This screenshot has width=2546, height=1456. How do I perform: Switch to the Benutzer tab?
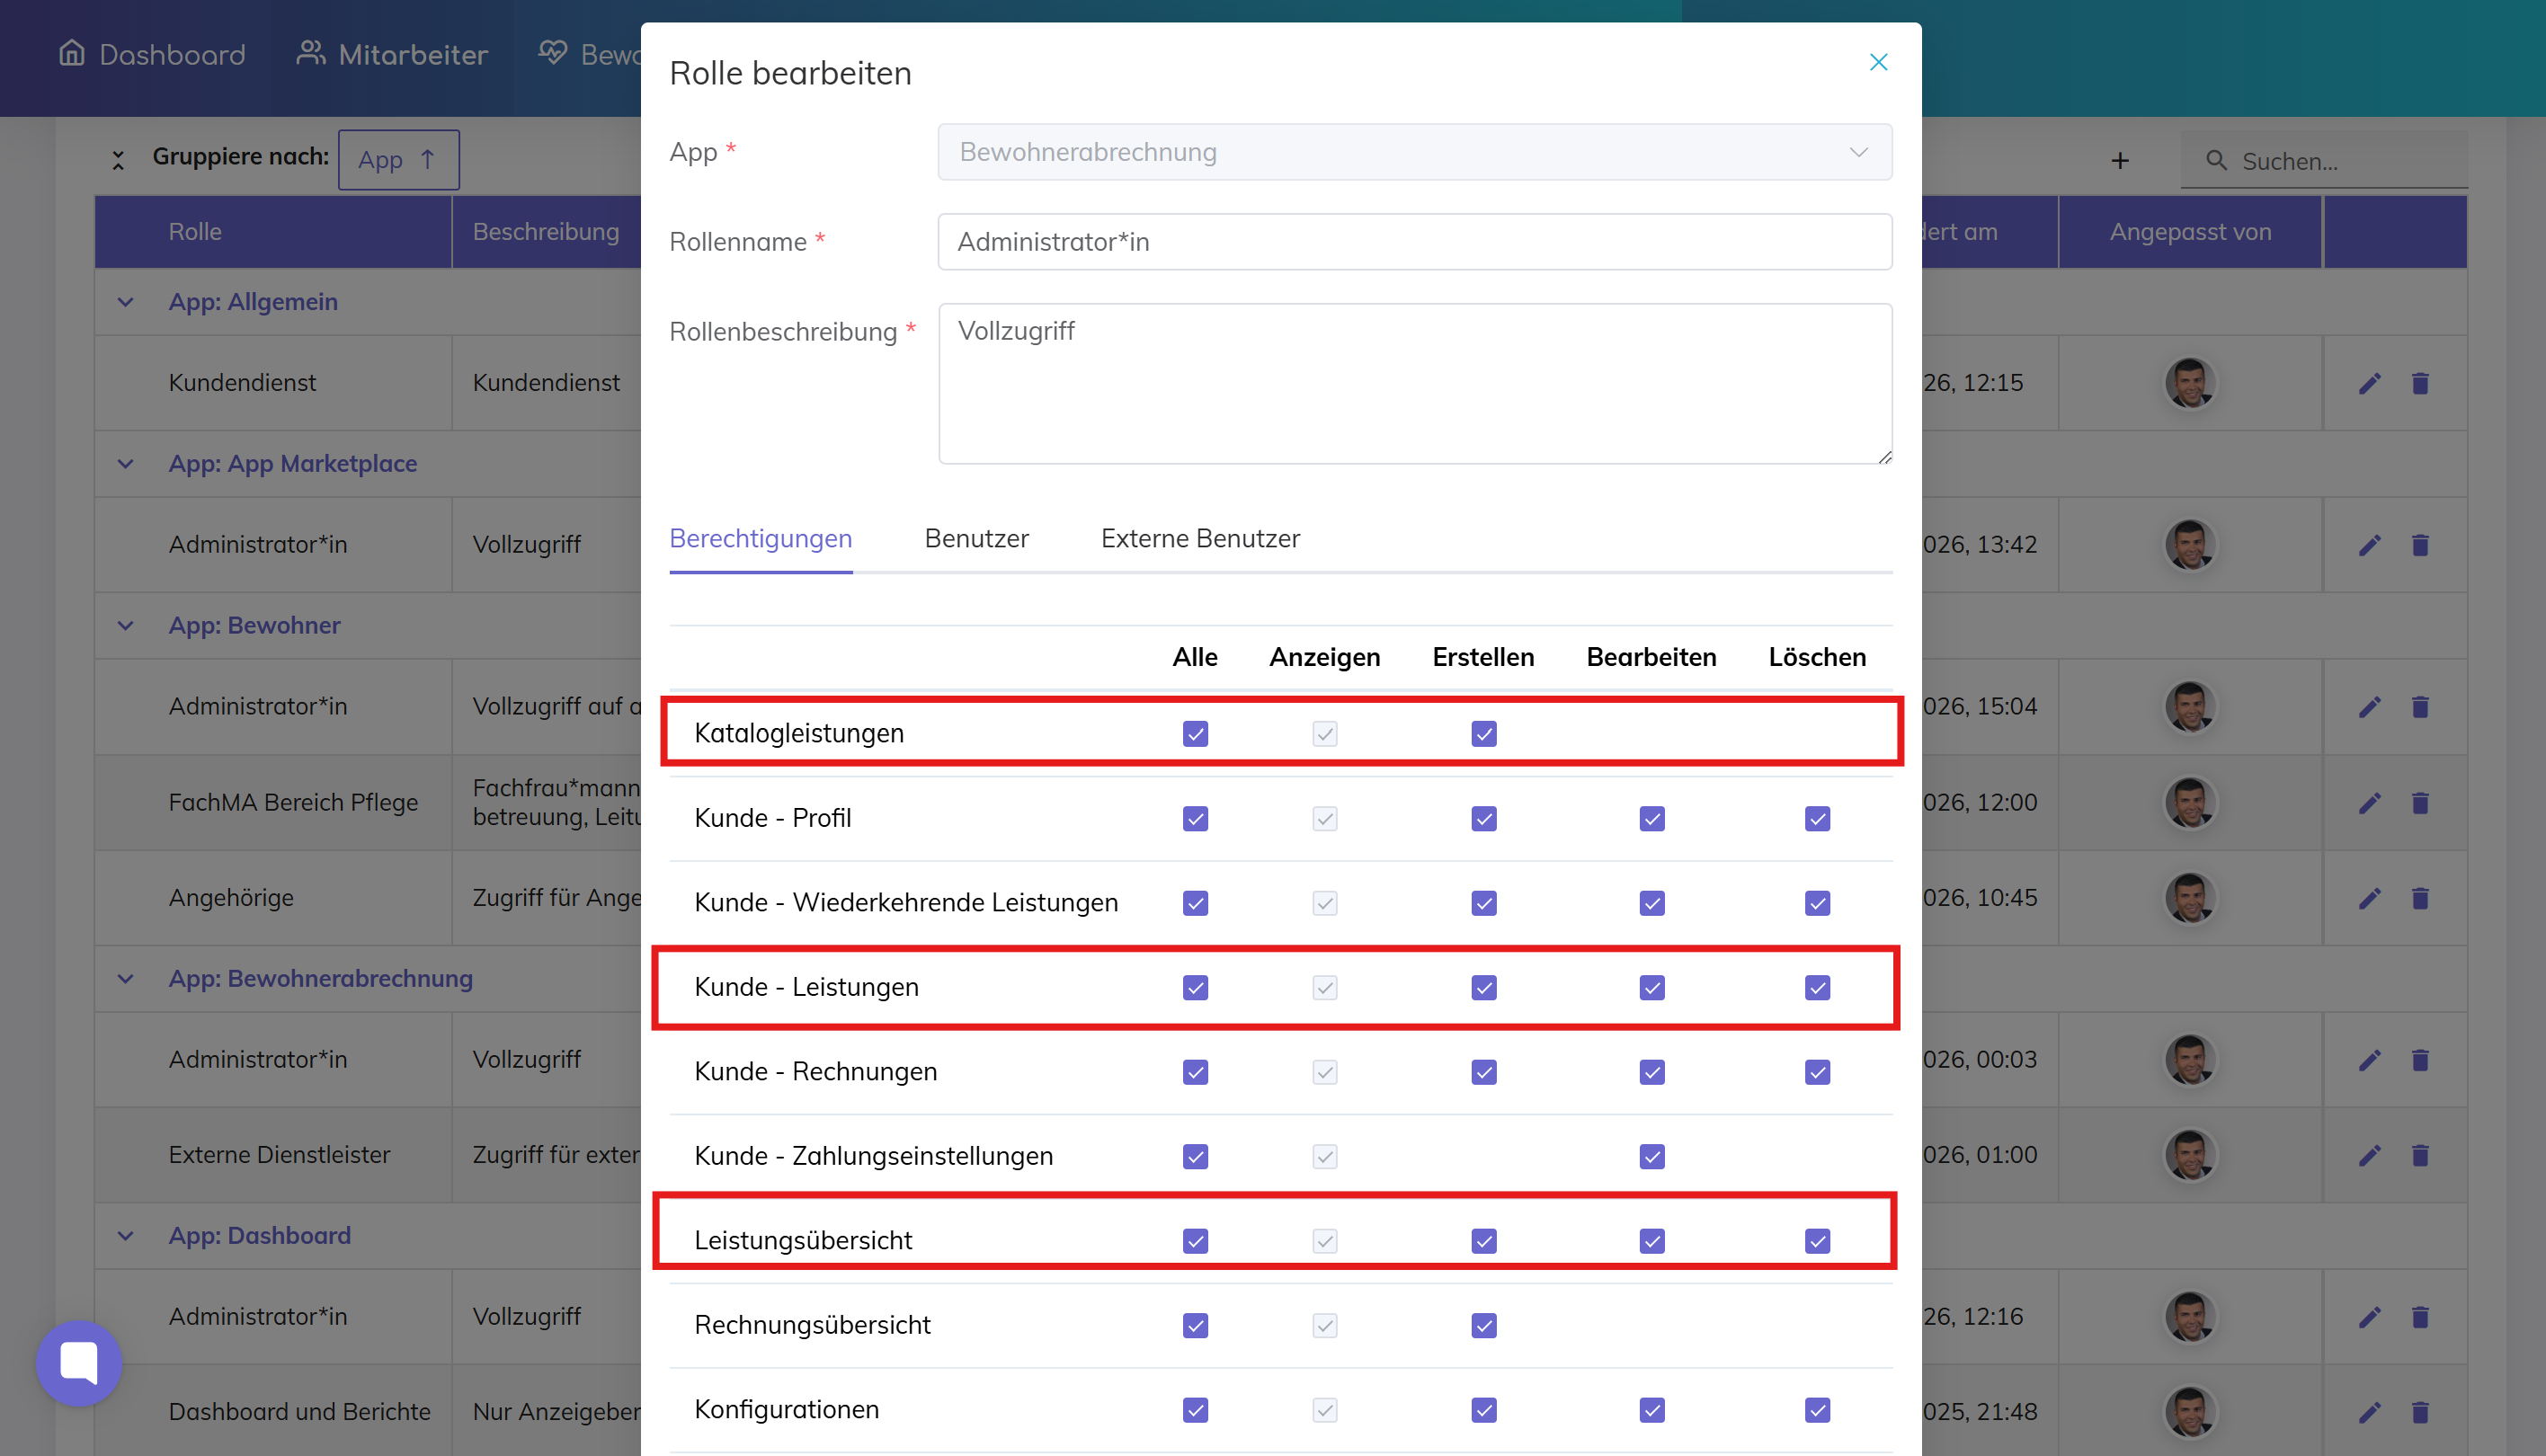pyautogui.click(x=976, y=539)
